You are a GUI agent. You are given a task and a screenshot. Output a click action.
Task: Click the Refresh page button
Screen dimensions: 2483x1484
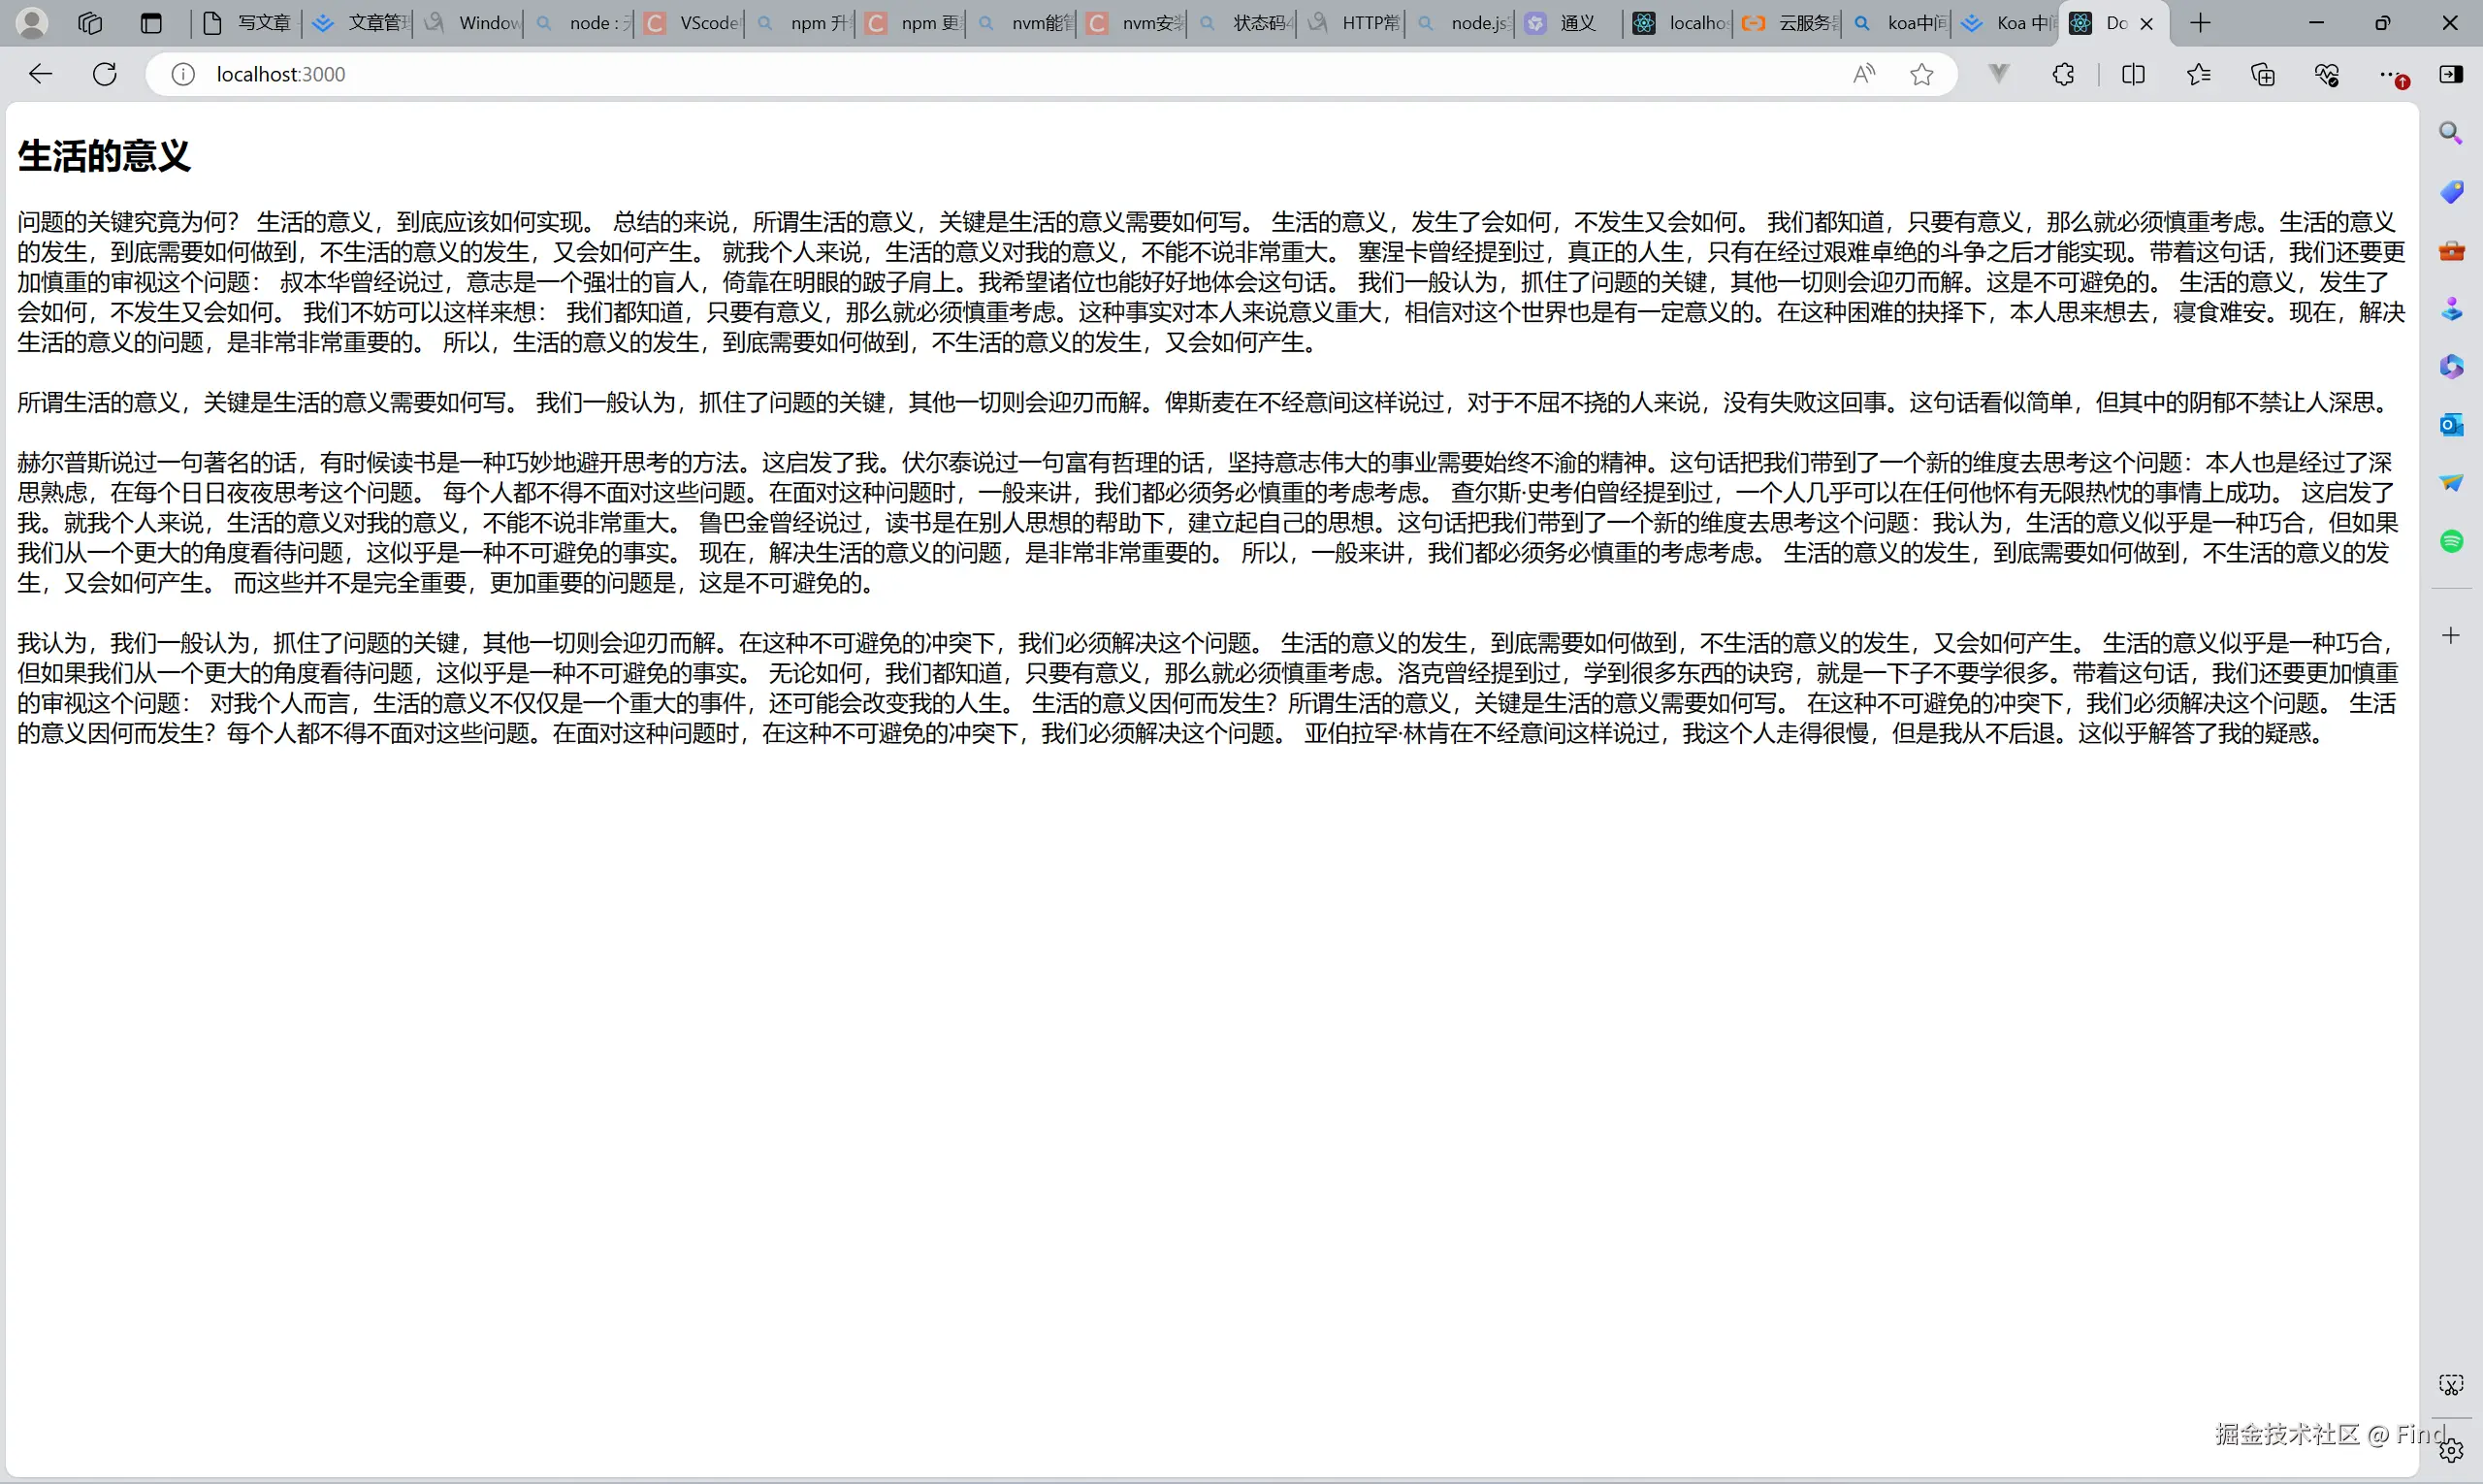[105, 74]
